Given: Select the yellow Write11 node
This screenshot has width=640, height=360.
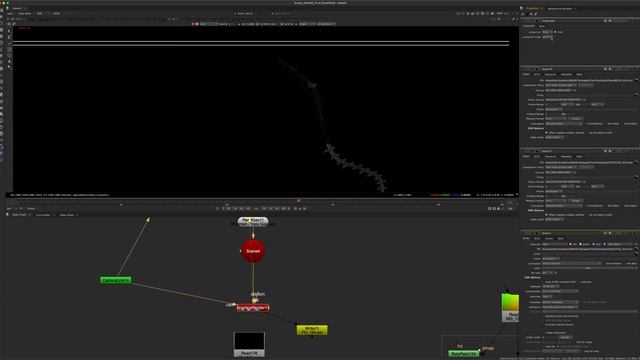Looking at the screenshot, I should click(312, 330).
